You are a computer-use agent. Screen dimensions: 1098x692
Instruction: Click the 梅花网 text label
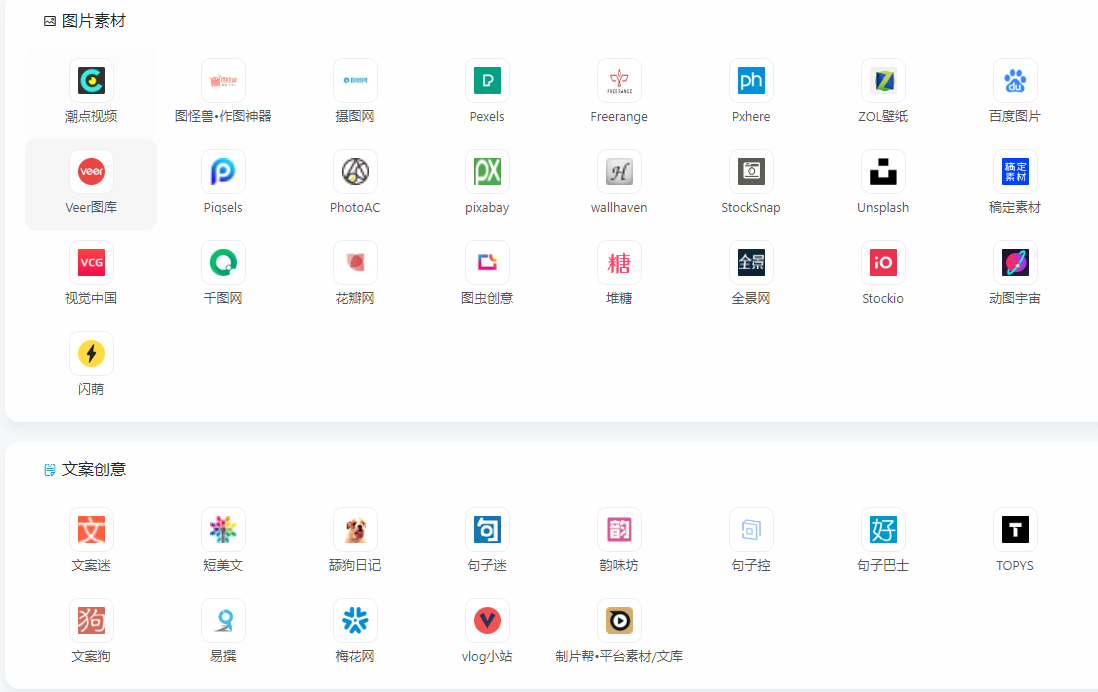355,656
